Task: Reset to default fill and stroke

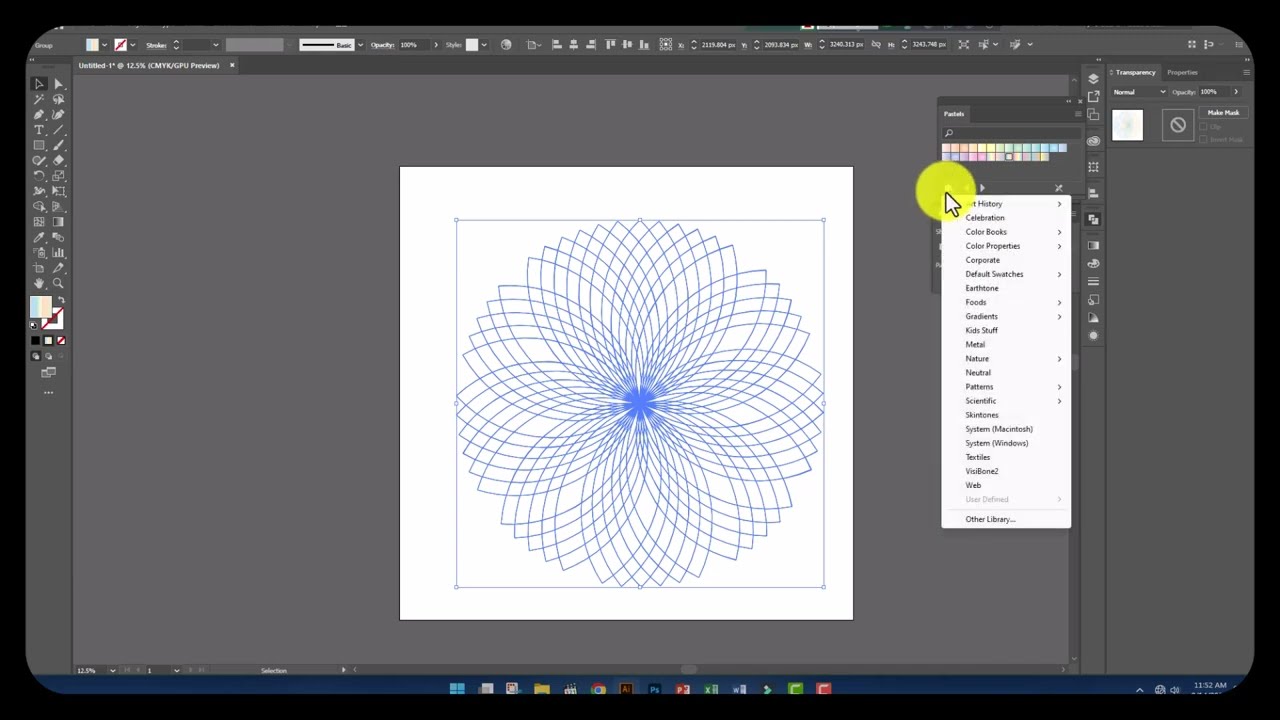Action: (34, 325)
